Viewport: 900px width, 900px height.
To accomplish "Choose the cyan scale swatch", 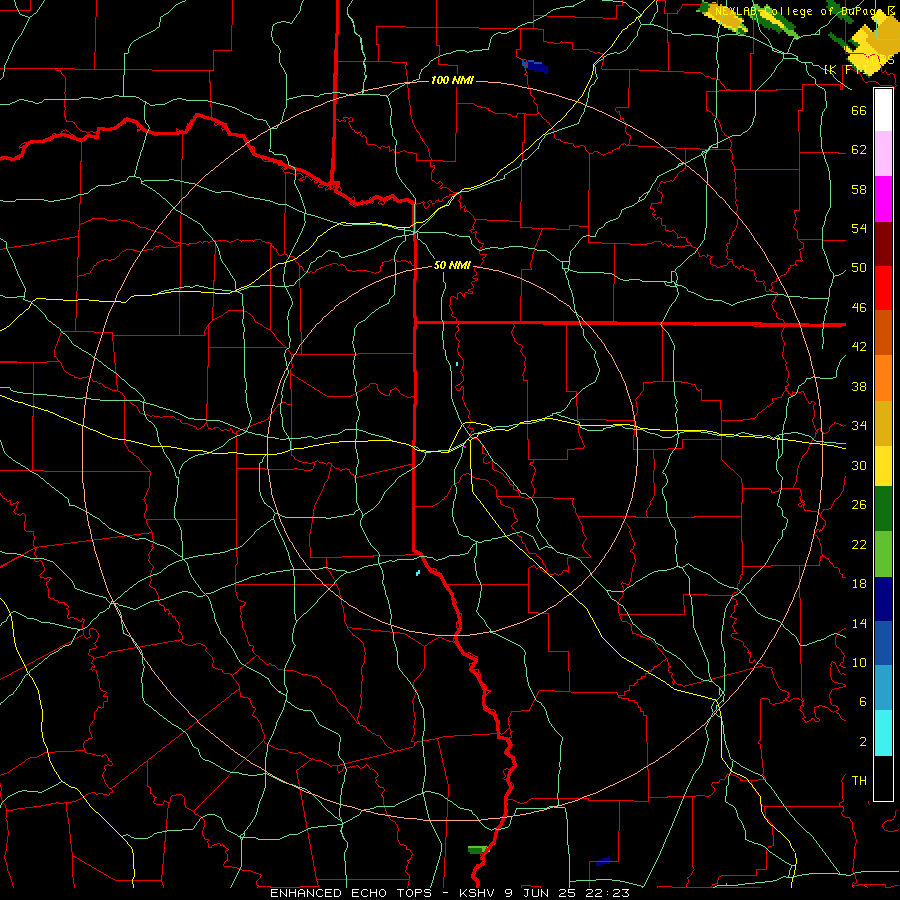I will click(883, 733).
